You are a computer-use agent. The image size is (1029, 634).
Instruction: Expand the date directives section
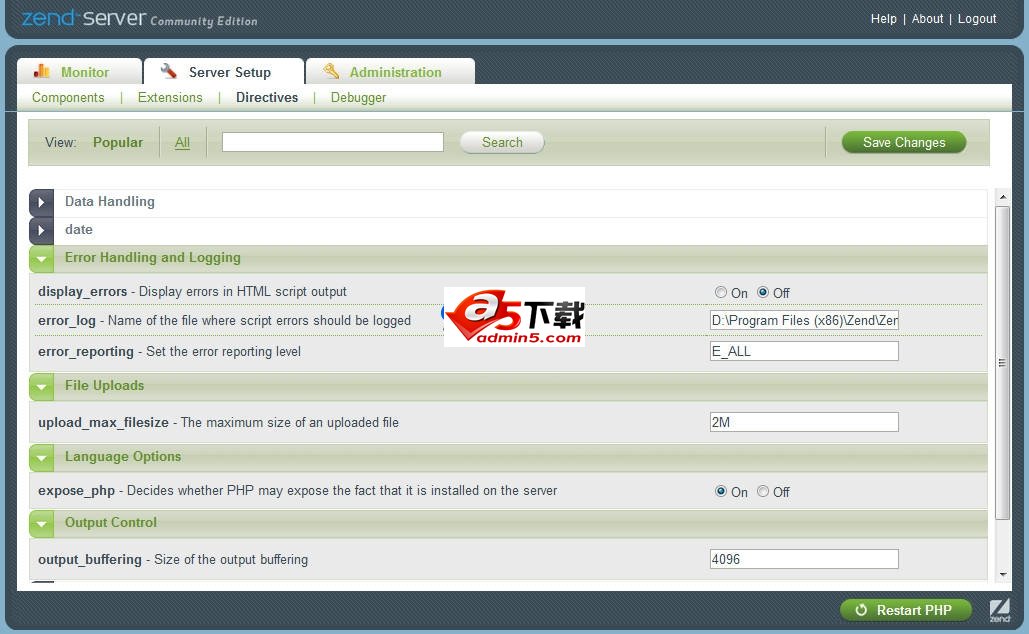(x=41, y=229)
